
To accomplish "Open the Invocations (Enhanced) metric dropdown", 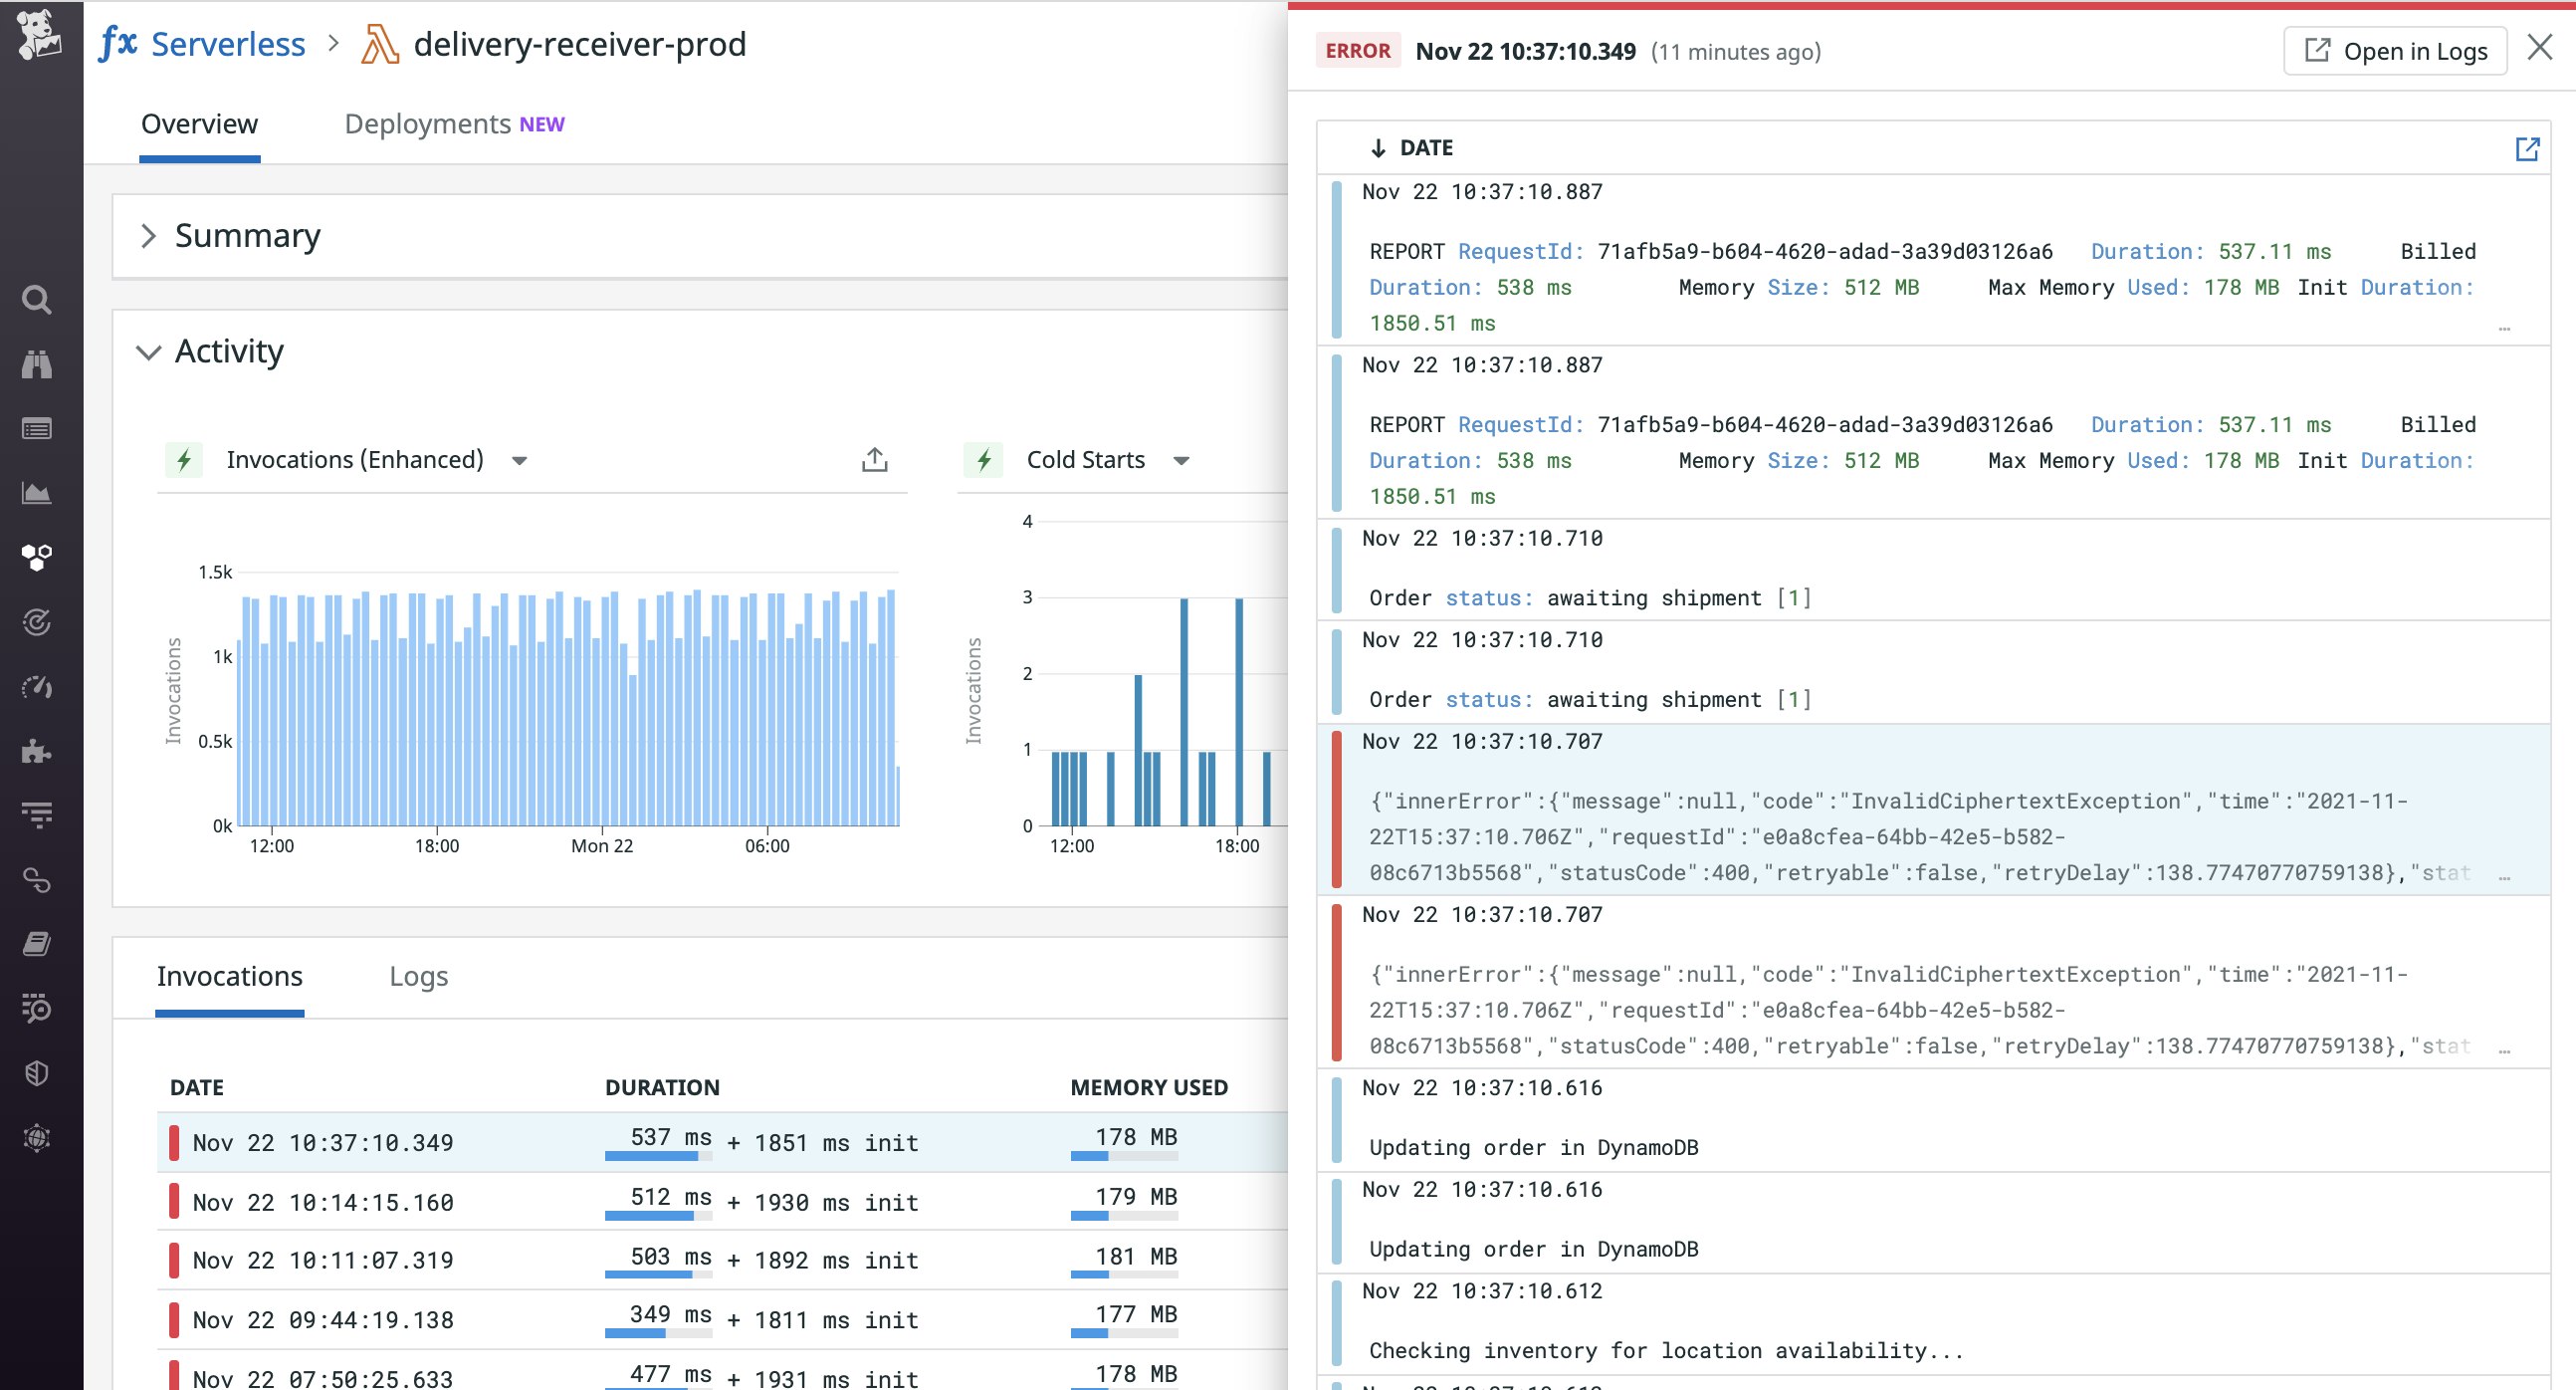I will pyautogui.click(x=519, y=461).
